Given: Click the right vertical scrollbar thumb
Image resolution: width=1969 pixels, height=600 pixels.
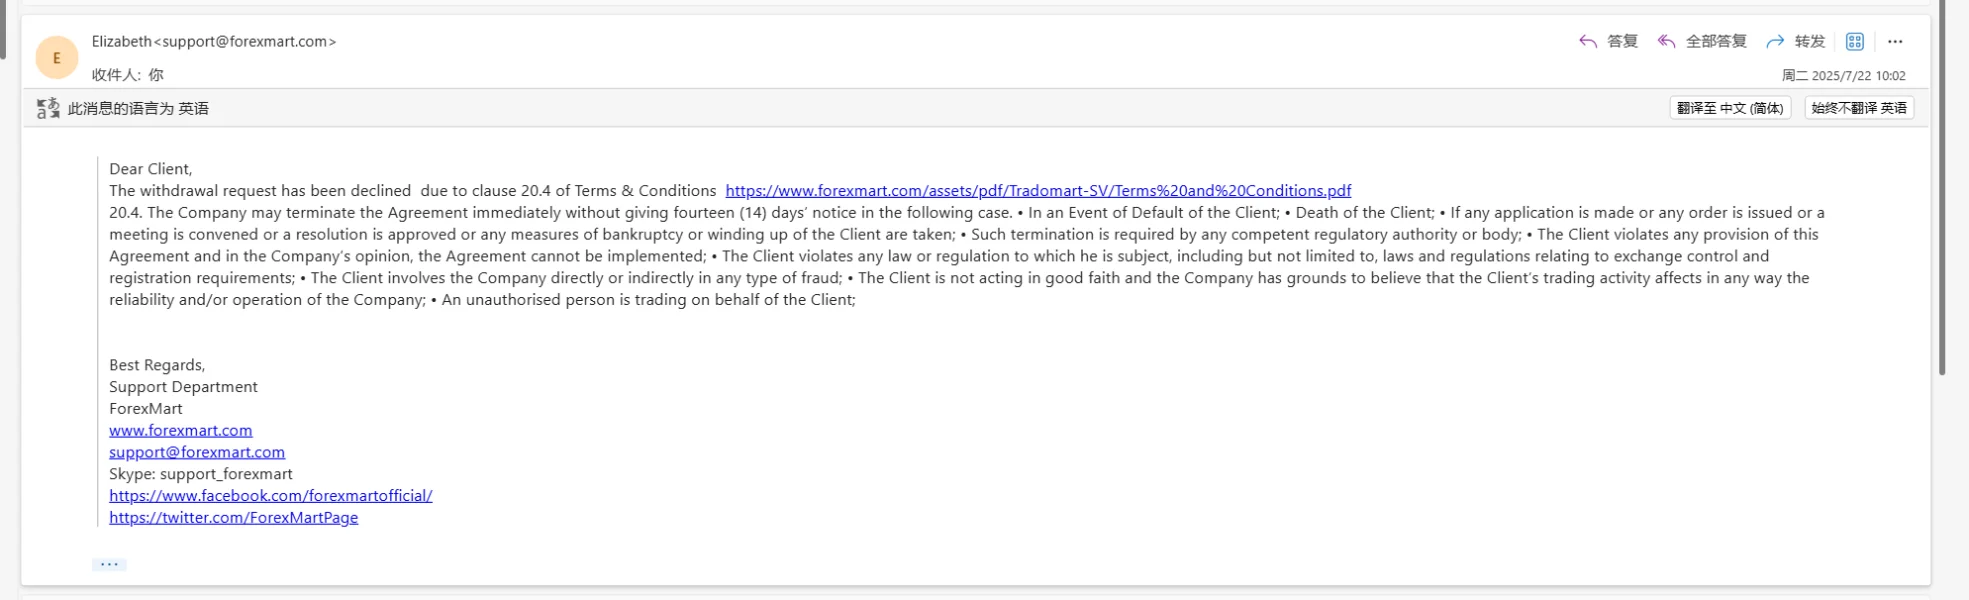Looking at the screenshot, I should (x=1942, y=190).
